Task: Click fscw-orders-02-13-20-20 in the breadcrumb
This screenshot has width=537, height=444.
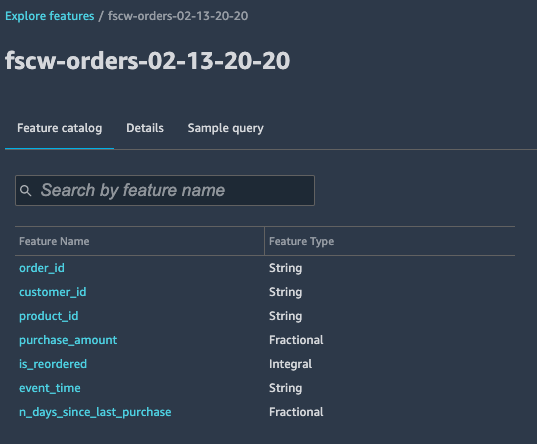Action: [178, 16]
